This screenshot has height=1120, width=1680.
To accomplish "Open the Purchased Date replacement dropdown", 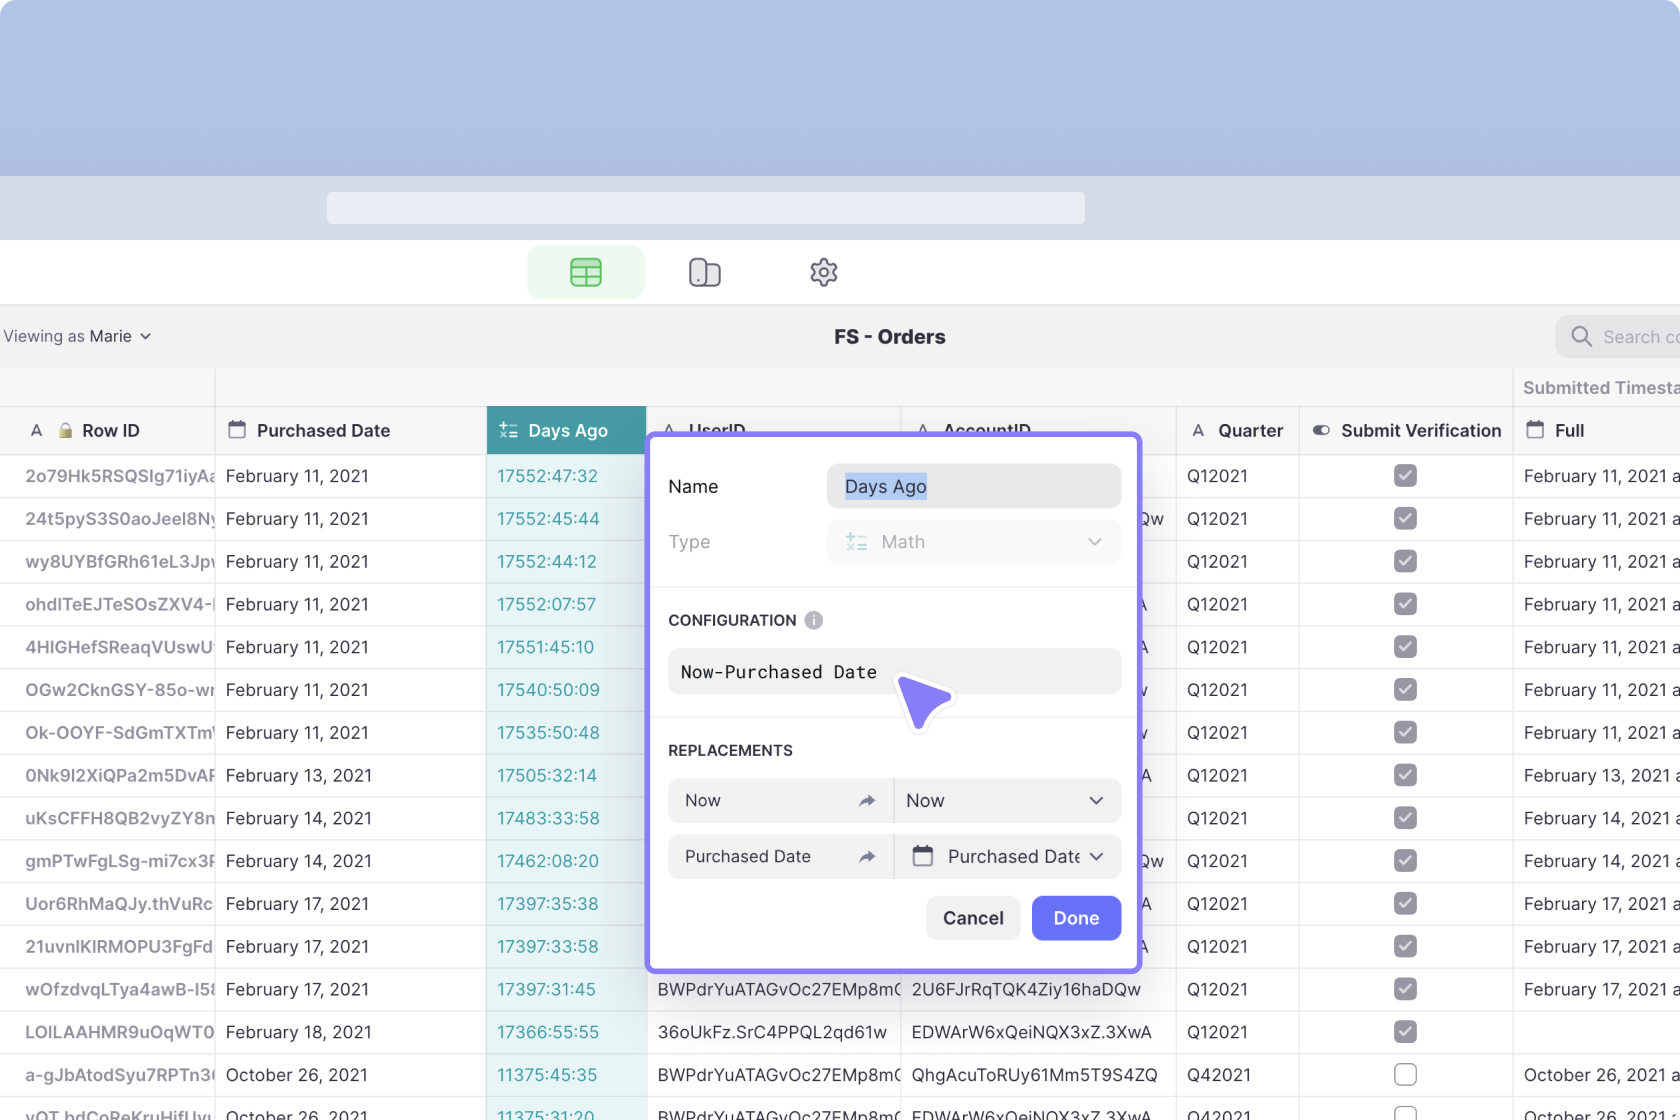I will (1093, 856).
